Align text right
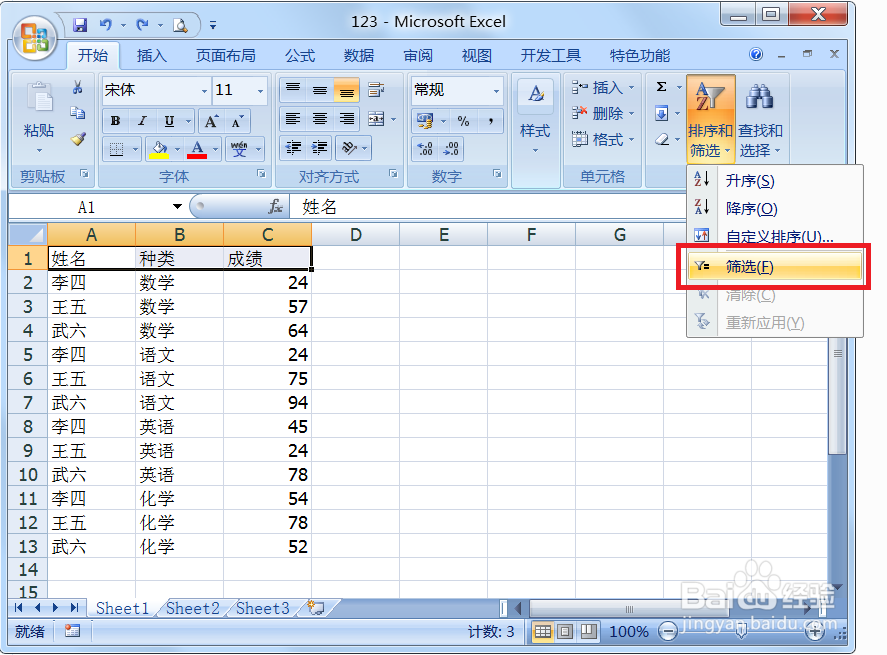 point(347,119)
